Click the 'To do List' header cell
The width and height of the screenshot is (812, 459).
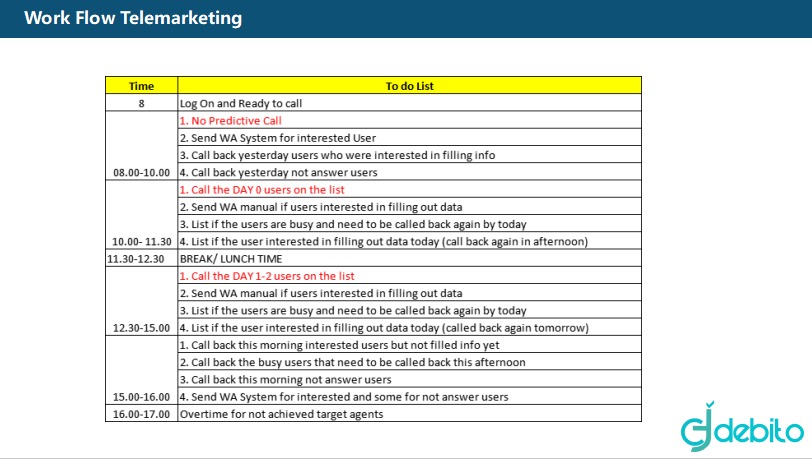[409, 85]
